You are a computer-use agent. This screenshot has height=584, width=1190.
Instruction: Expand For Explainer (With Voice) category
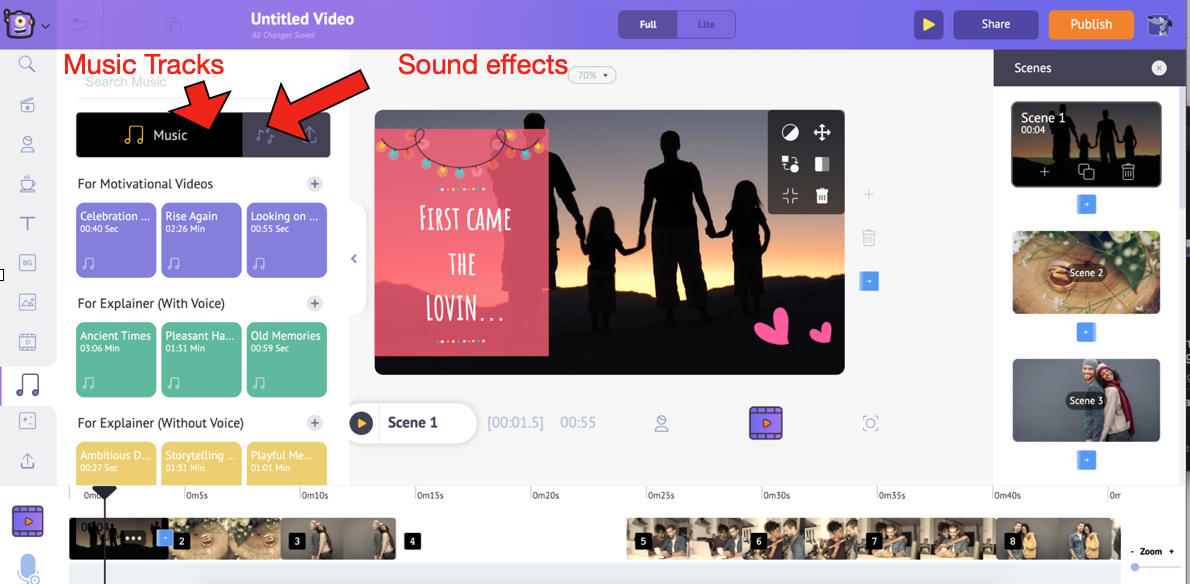[314, 303]
